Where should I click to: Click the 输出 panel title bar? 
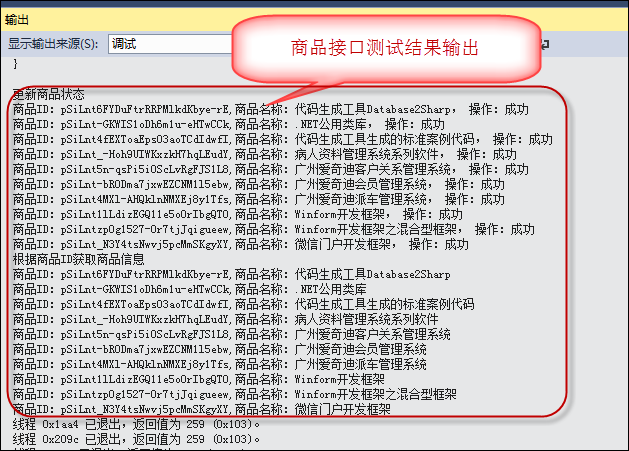(314, 19)
